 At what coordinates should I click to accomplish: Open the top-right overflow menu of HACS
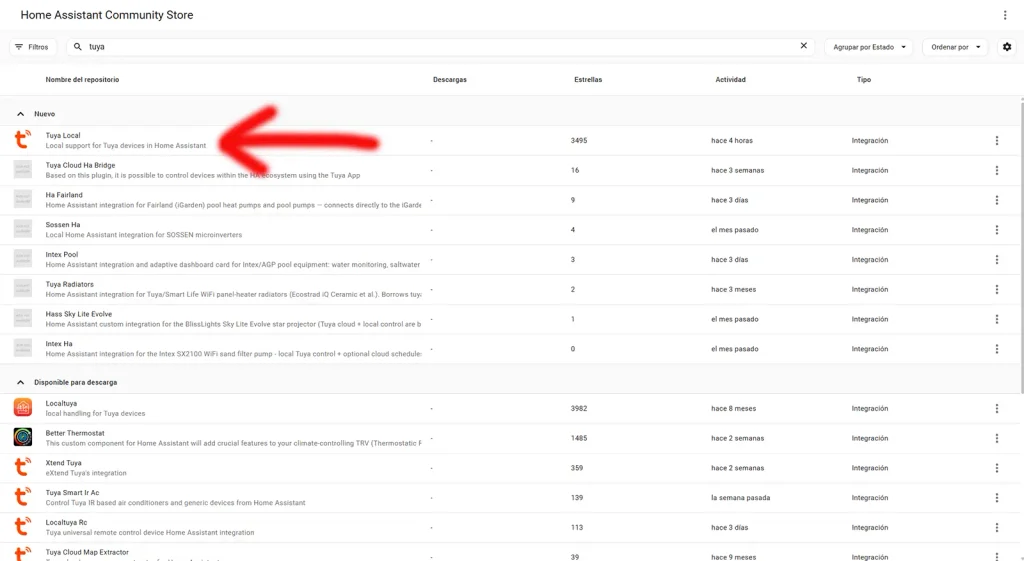click(1005, 15)
